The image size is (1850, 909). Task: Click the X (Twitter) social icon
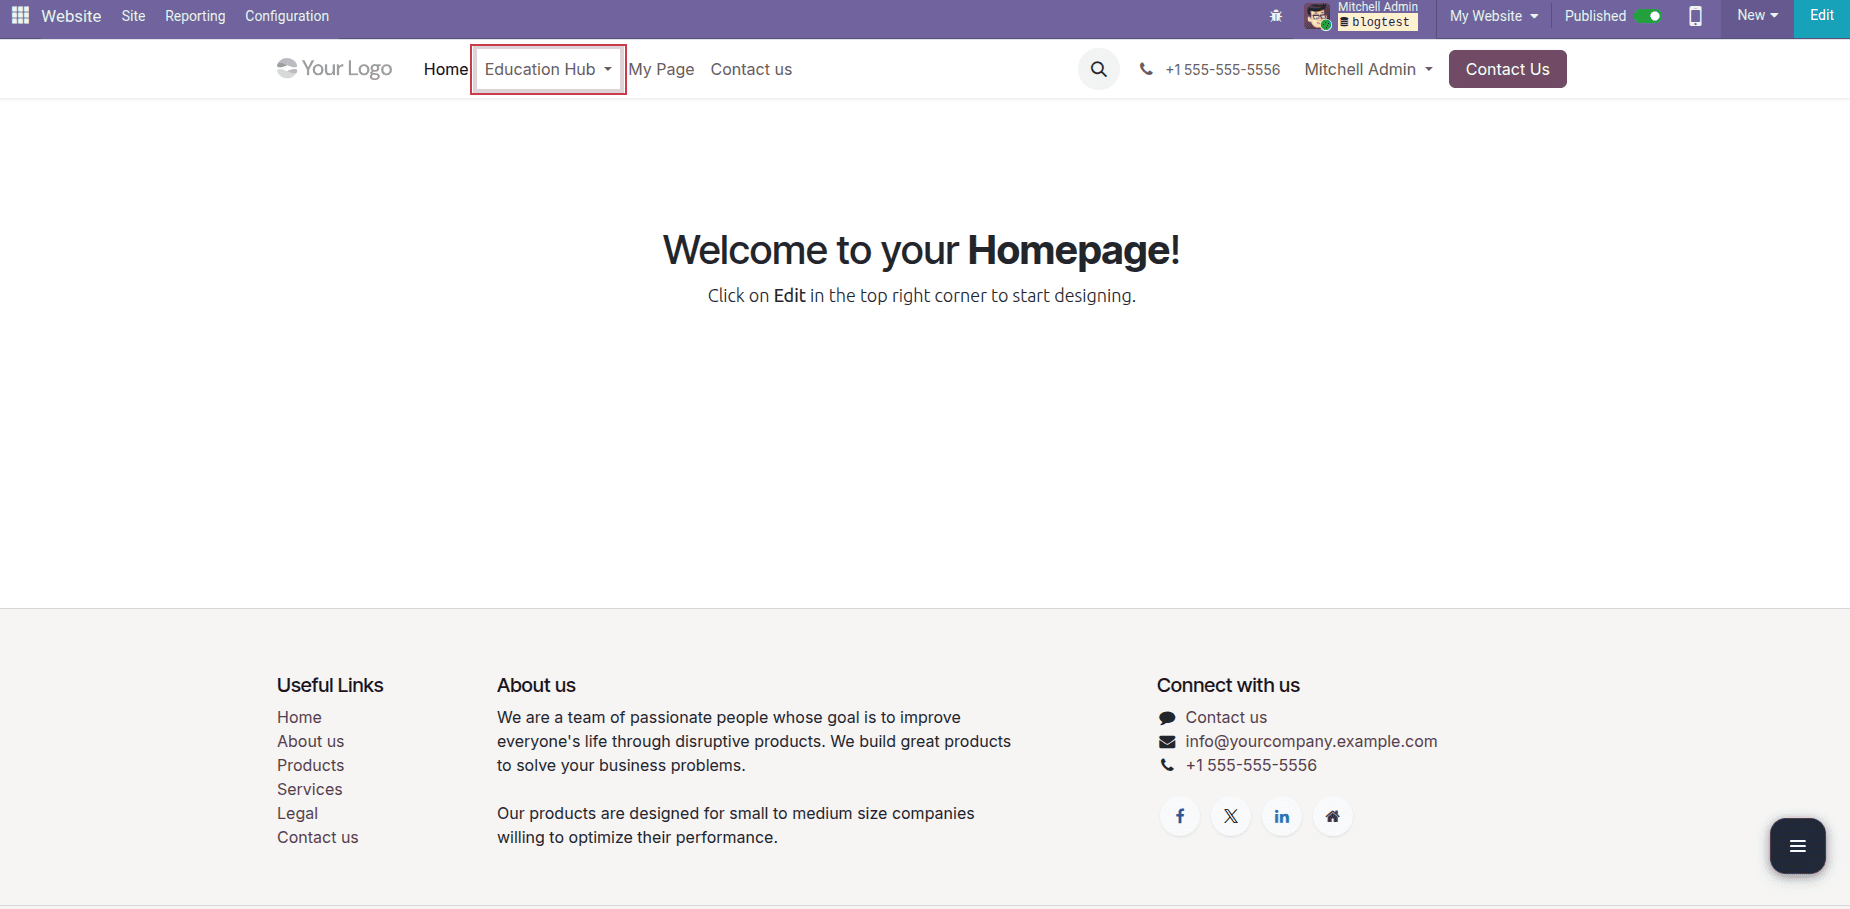tap(1231, 815)
